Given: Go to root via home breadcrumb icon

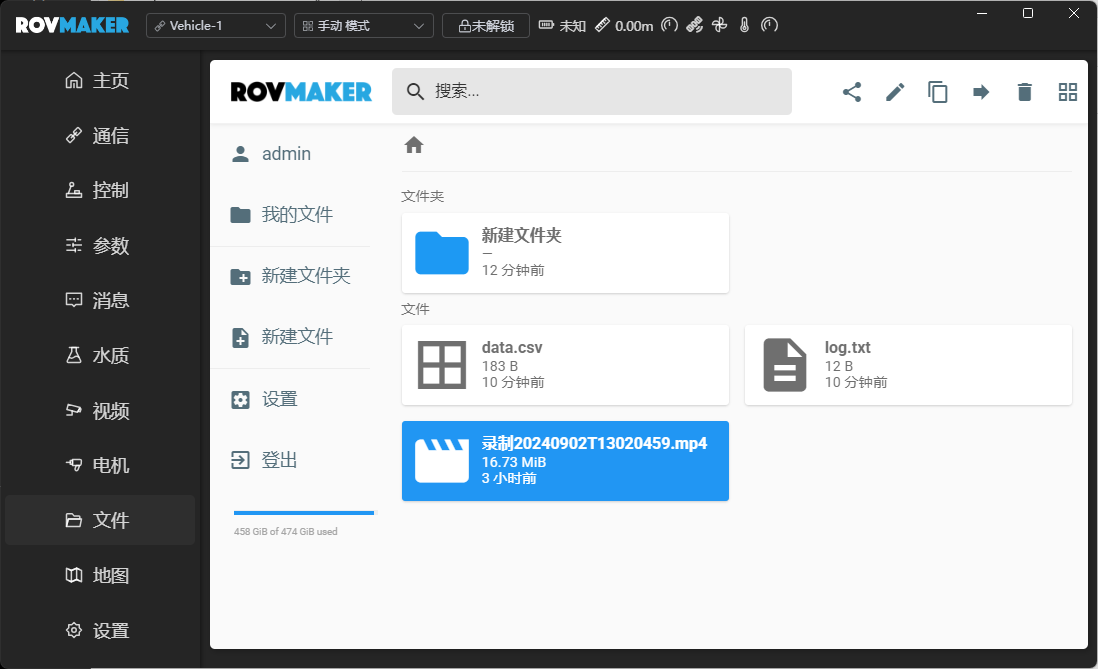Looking at the screenshot, I should [414, 146].
